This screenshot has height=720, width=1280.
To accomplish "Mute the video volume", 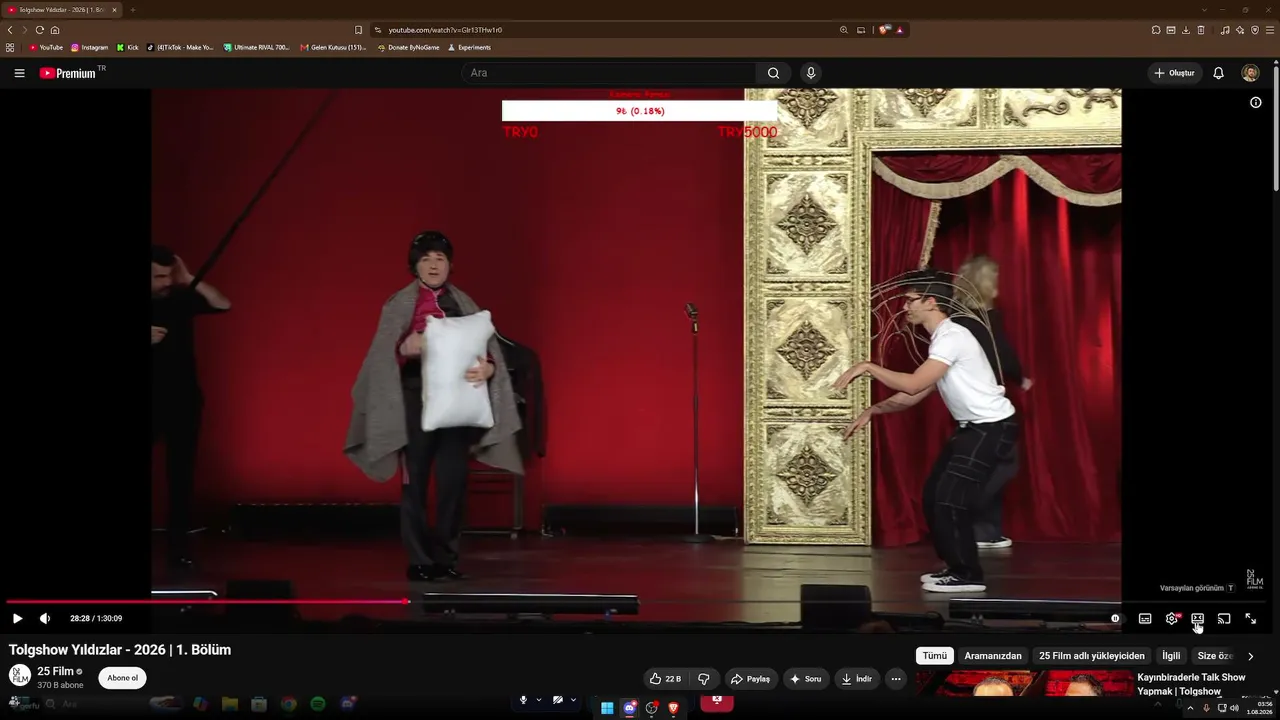I will [x=44, y=619].
